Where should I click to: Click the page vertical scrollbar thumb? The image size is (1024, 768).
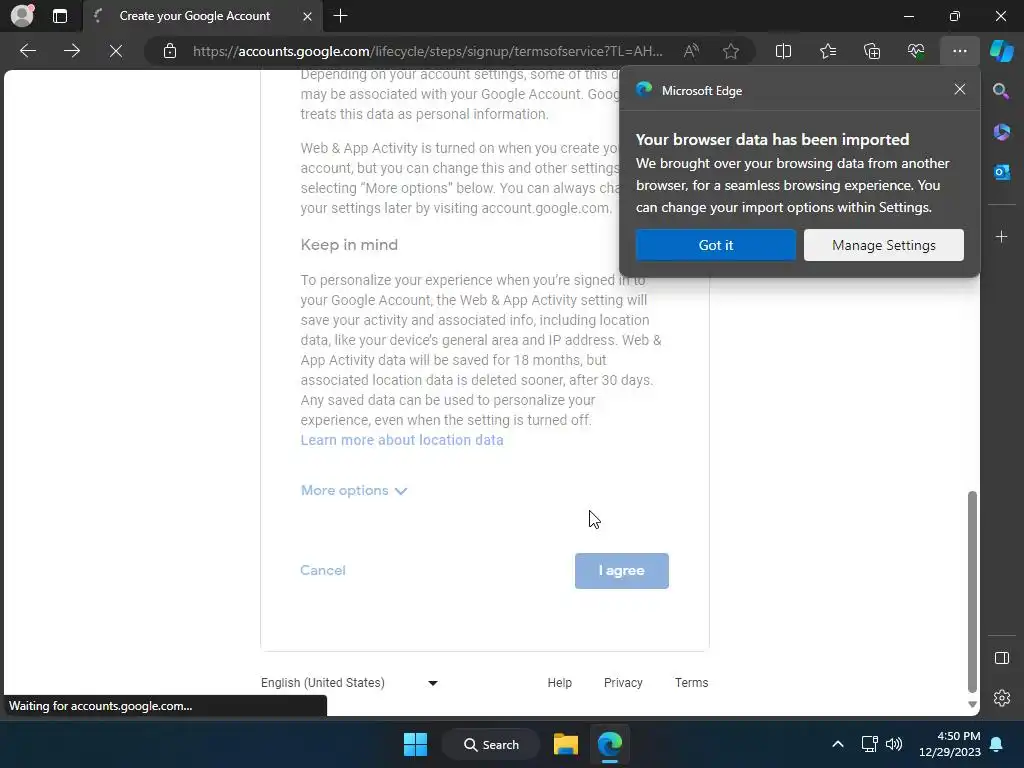point(972,591)
